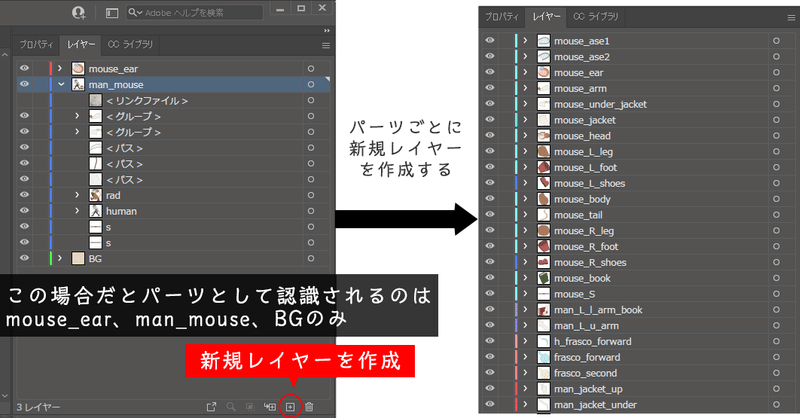This screenshot has width=800, height=418.
Task: Click the mouse_L_foot layer thumbnail
Action: [x=544, y=167]
